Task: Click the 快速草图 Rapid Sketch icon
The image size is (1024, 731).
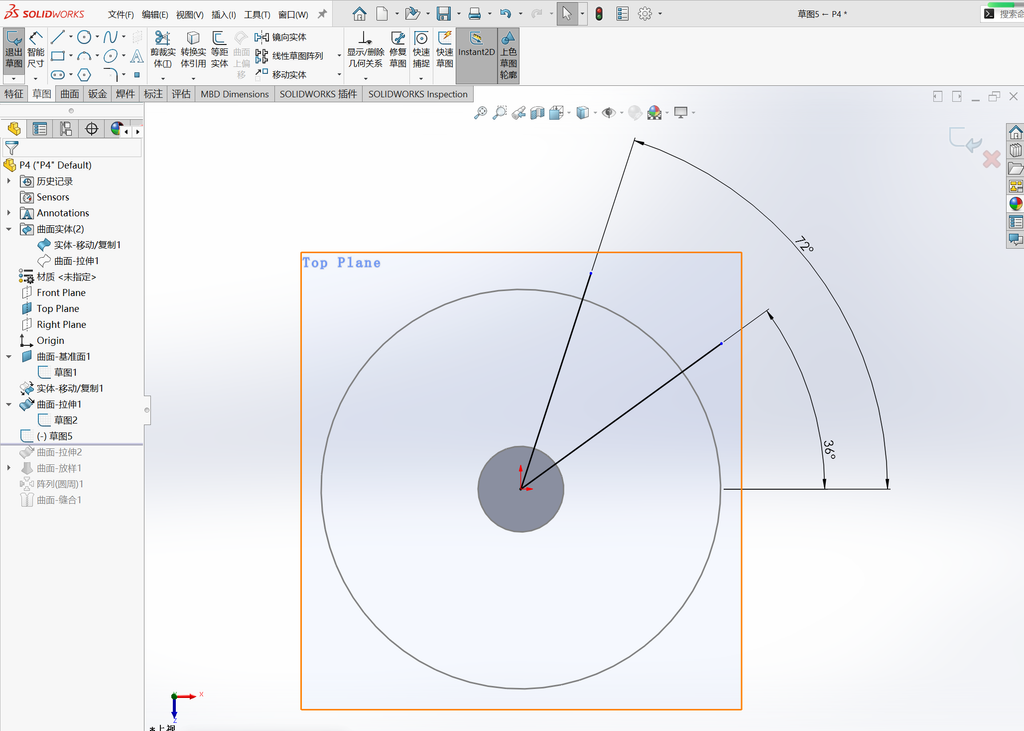Action: [x=445, y=50]
